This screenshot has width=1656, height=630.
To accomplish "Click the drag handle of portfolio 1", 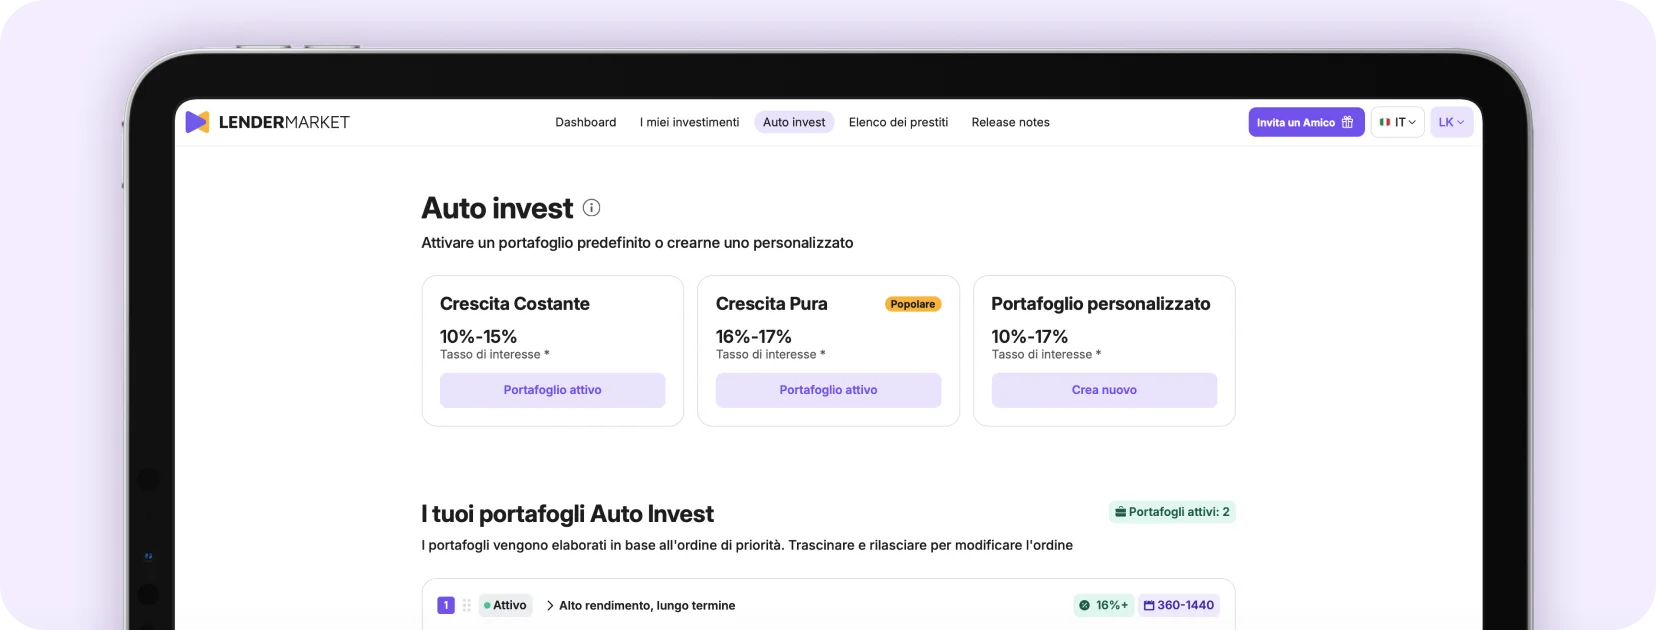I will (466, 605).
